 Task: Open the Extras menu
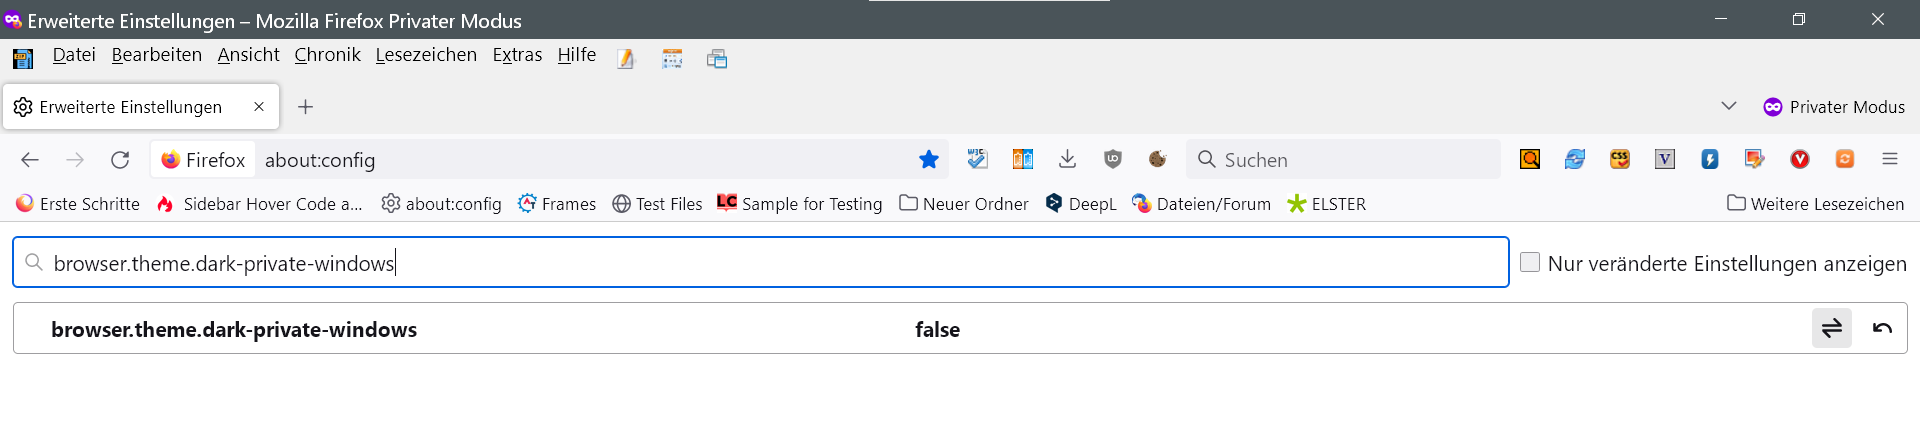(x=517, y=55)
